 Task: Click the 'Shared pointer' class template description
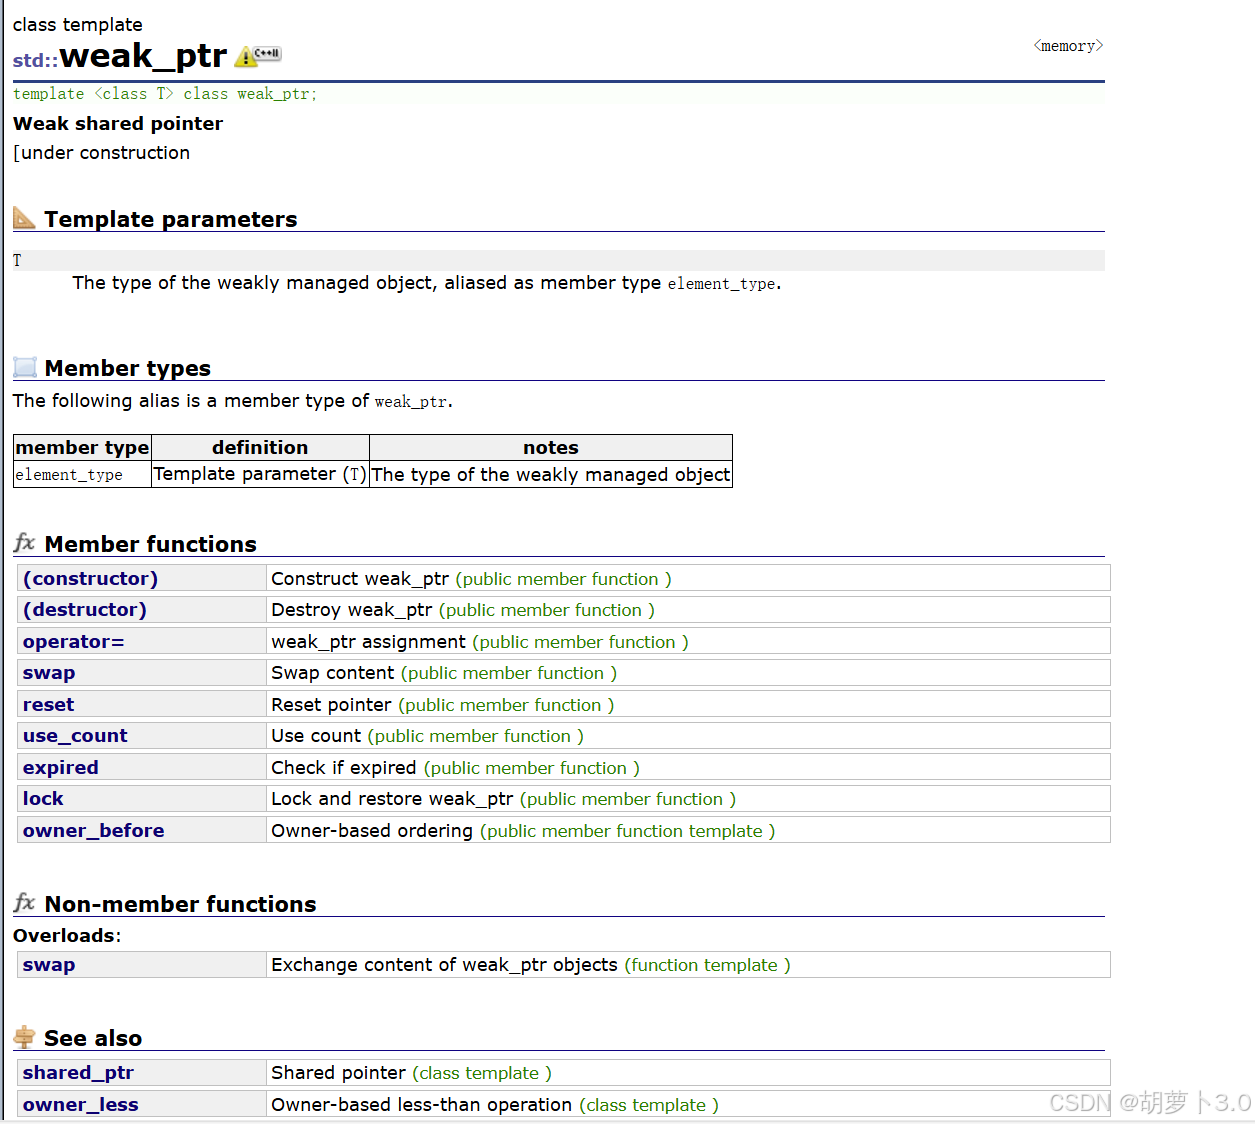338,1072
